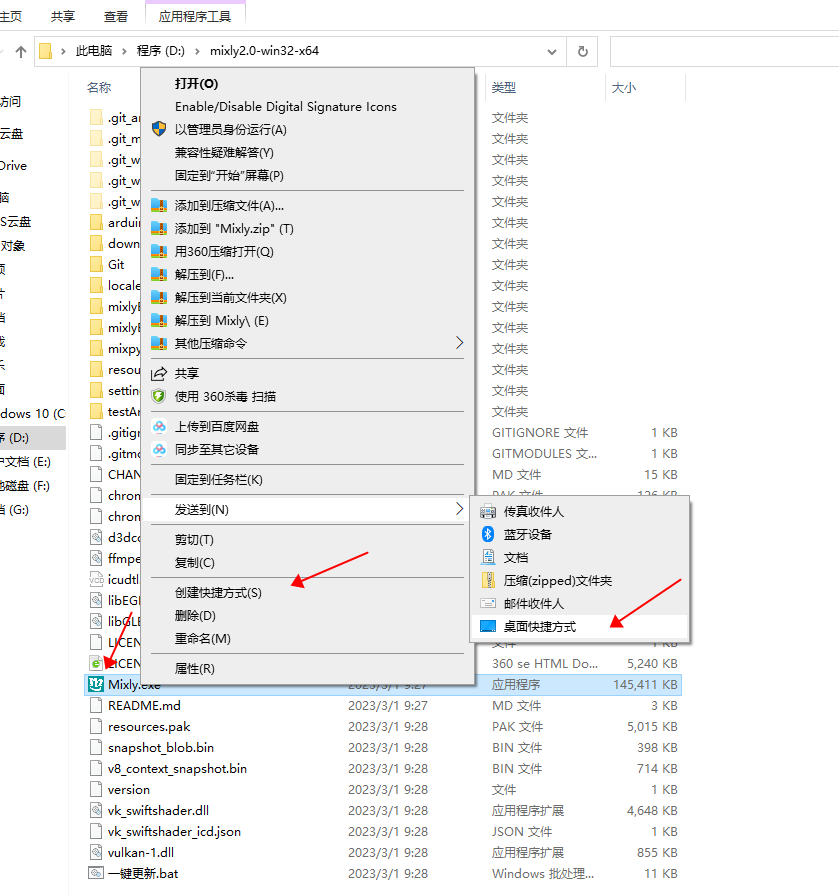The width and height of the screenshot is (839, 896).
Task: Click the 360 antivirus scan shield icon
Action: [158, 396]
